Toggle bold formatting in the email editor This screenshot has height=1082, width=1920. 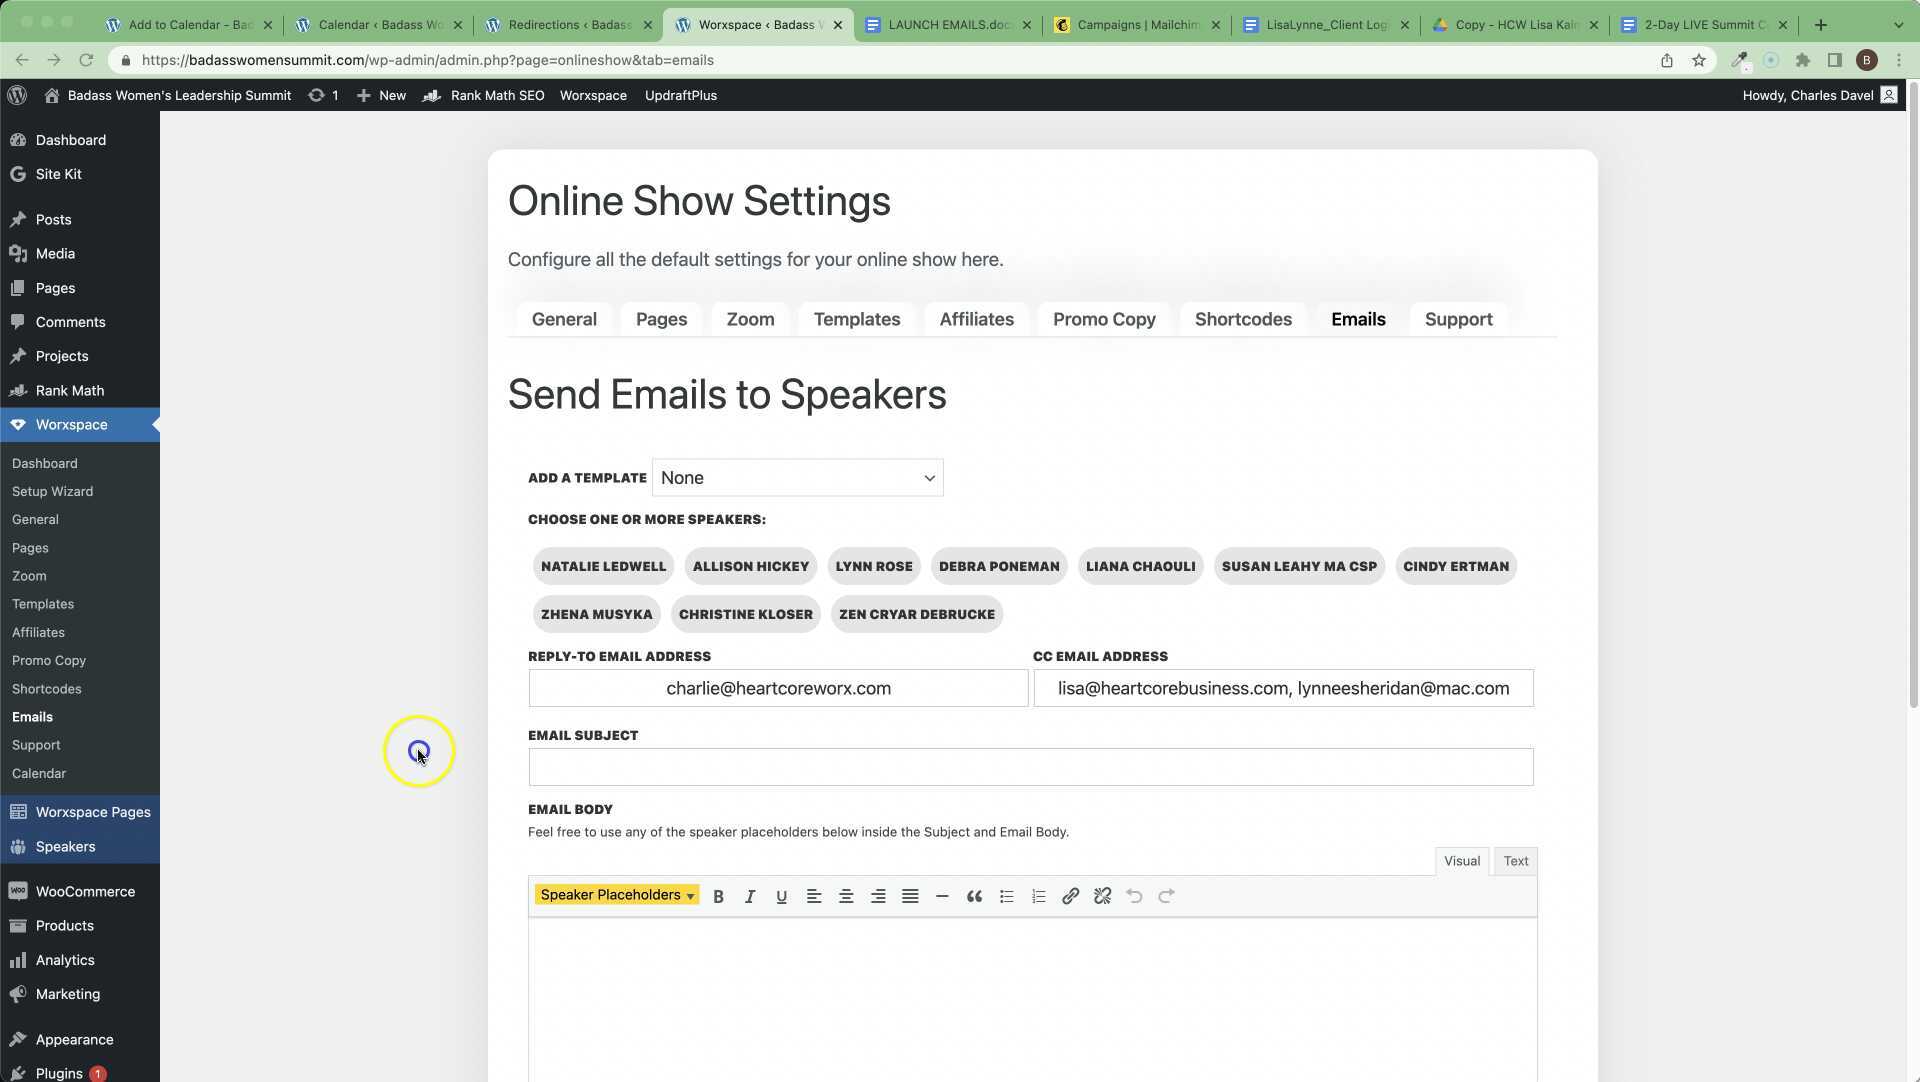[717, 896]
